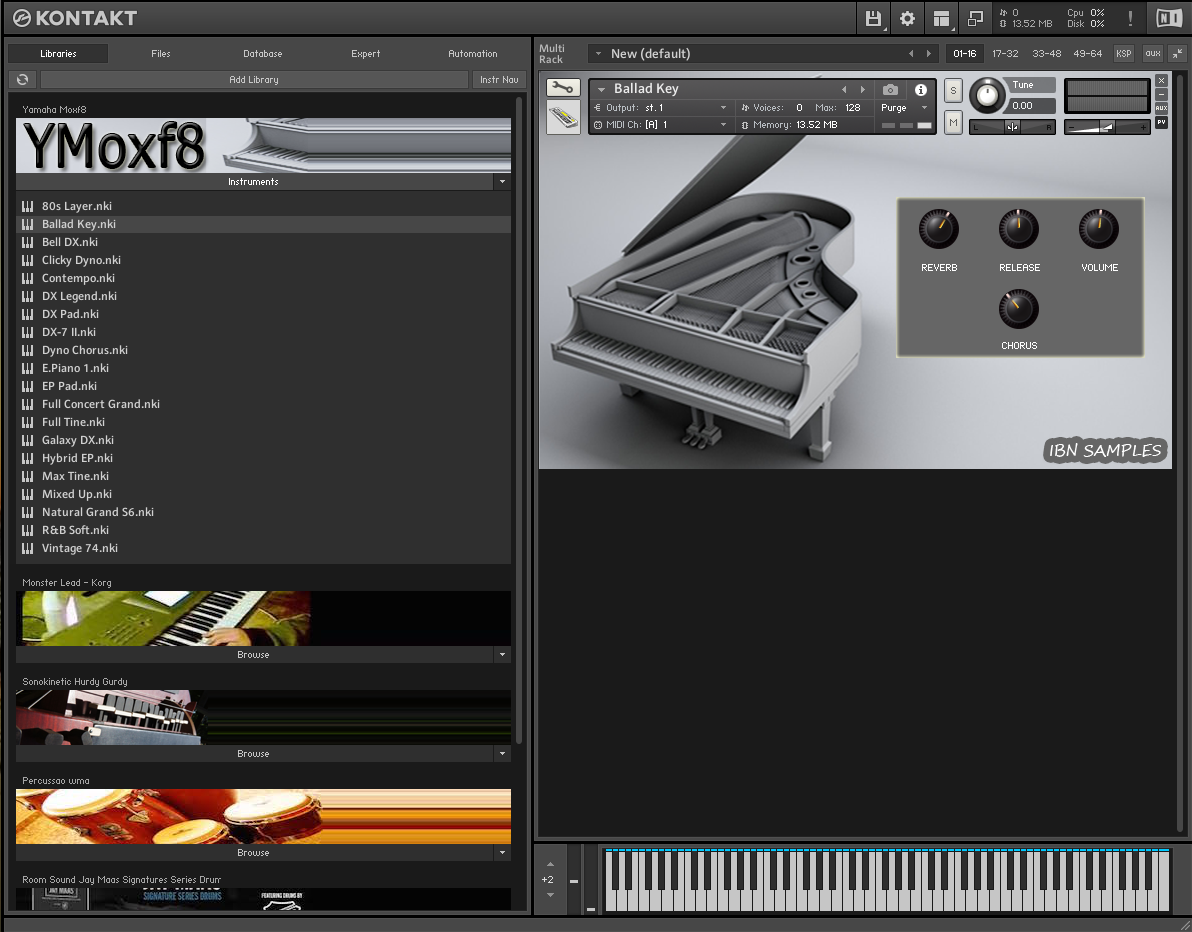Image resolution: width=1192 pixels, height=932 pixels.
Task: Toggle the instrument's small AUX button
Action: (x=1161, y=108)
